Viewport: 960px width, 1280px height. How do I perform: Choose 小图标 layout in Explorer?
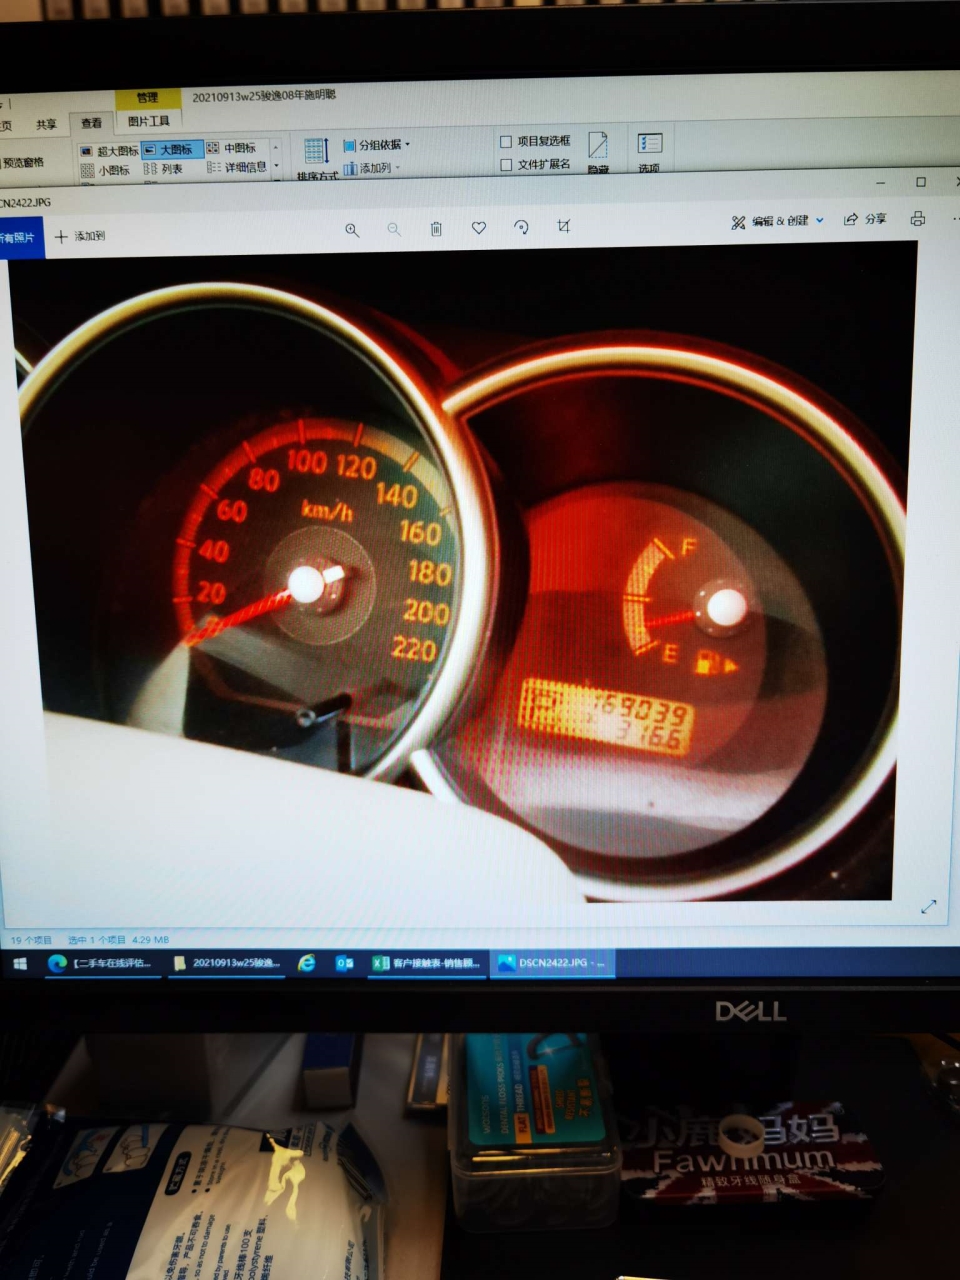[106, 171]
